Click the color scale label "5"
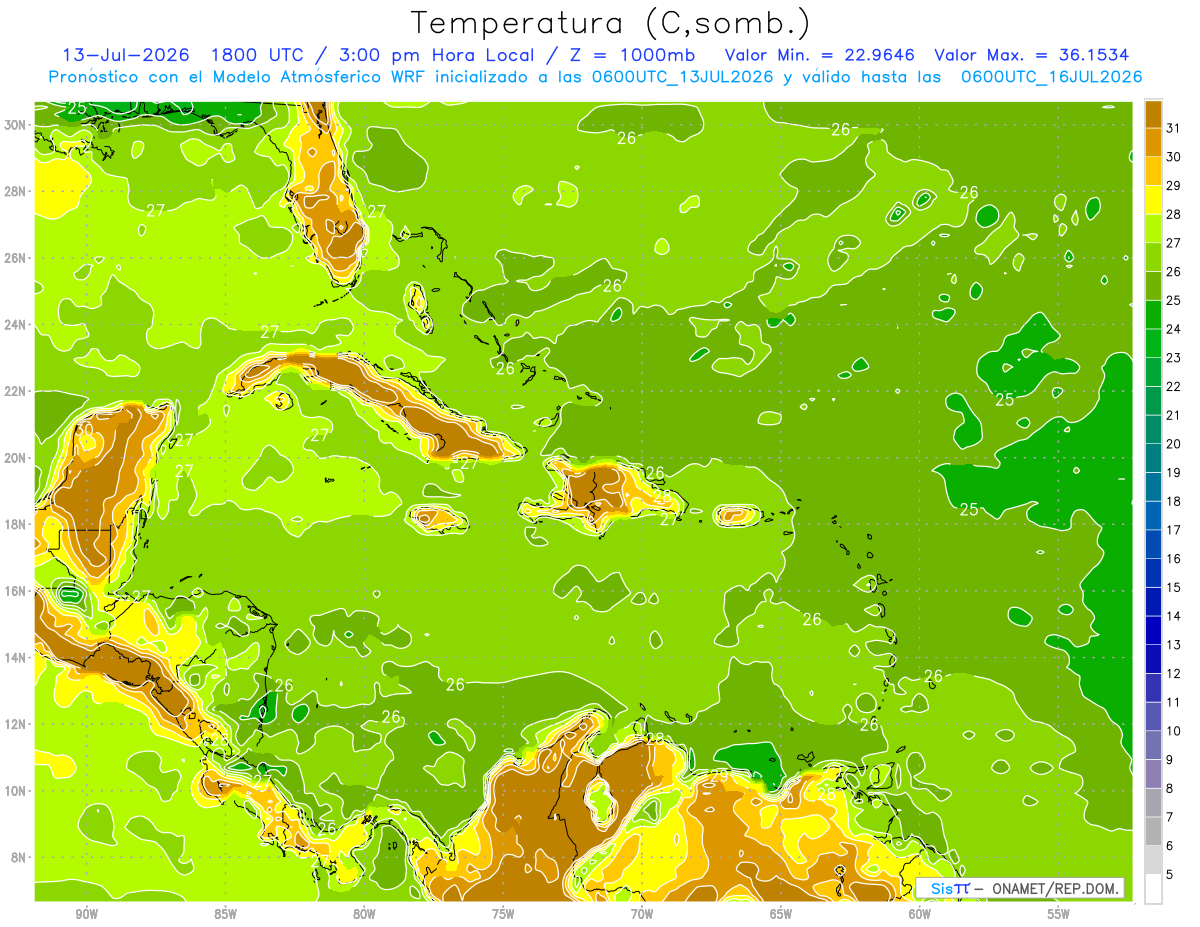The width and height of the screenshot is (1200, 927). coord(1170,875)
